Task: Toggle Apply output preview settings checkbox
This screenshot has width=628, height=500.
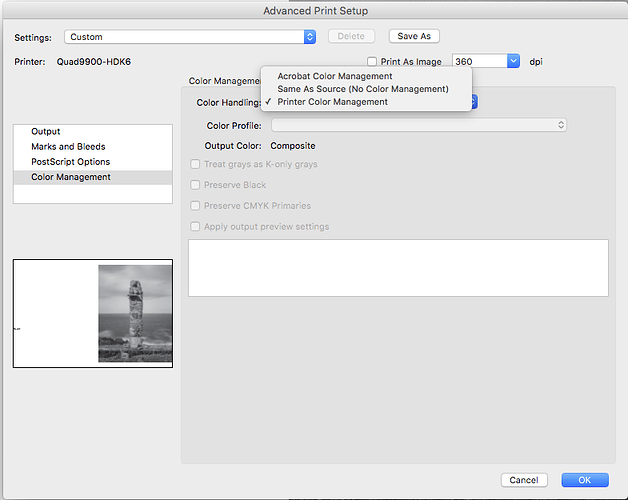Action: click(x=195, y=227)
